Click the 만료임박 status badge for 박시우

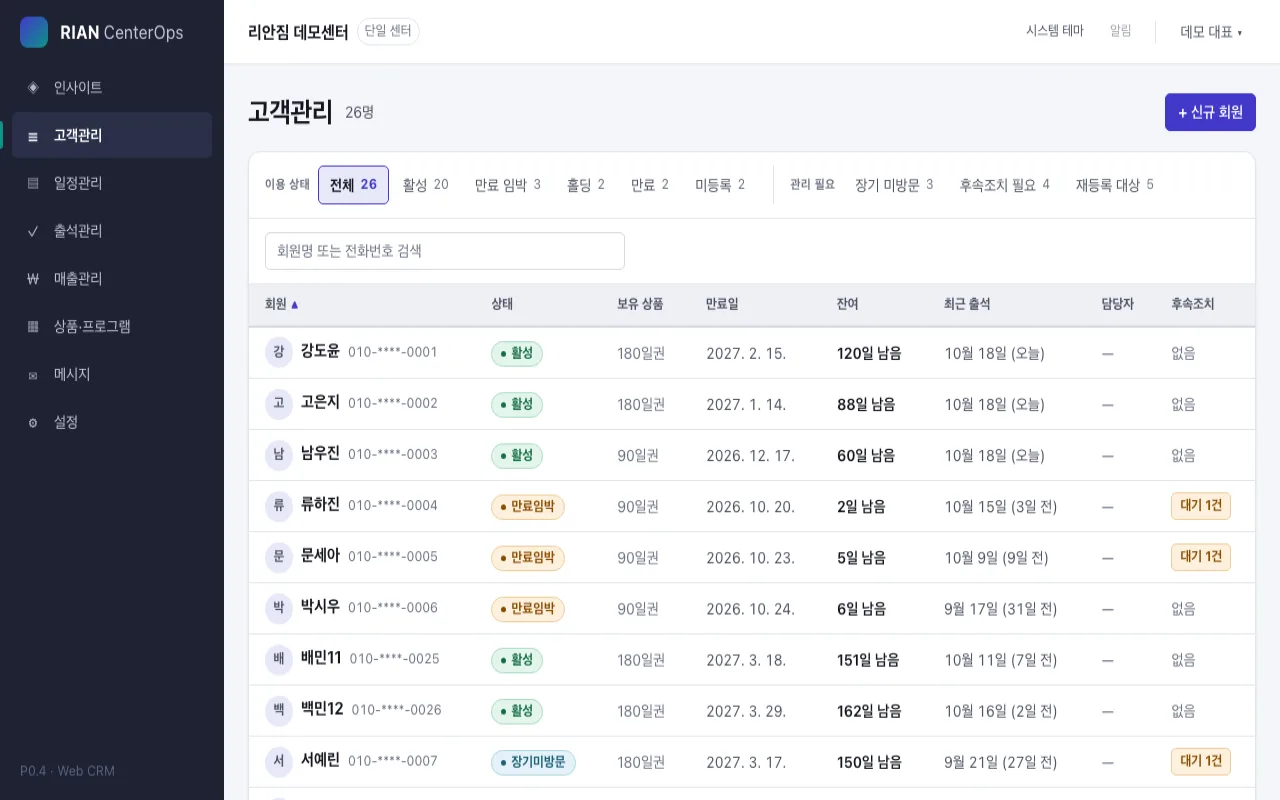[528, 609]
